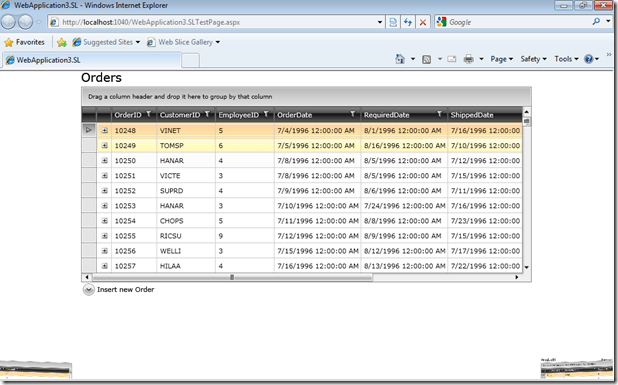Expand row details for order 10252
The width and height of the screenshot is (618, 385).
pos(104,191)
